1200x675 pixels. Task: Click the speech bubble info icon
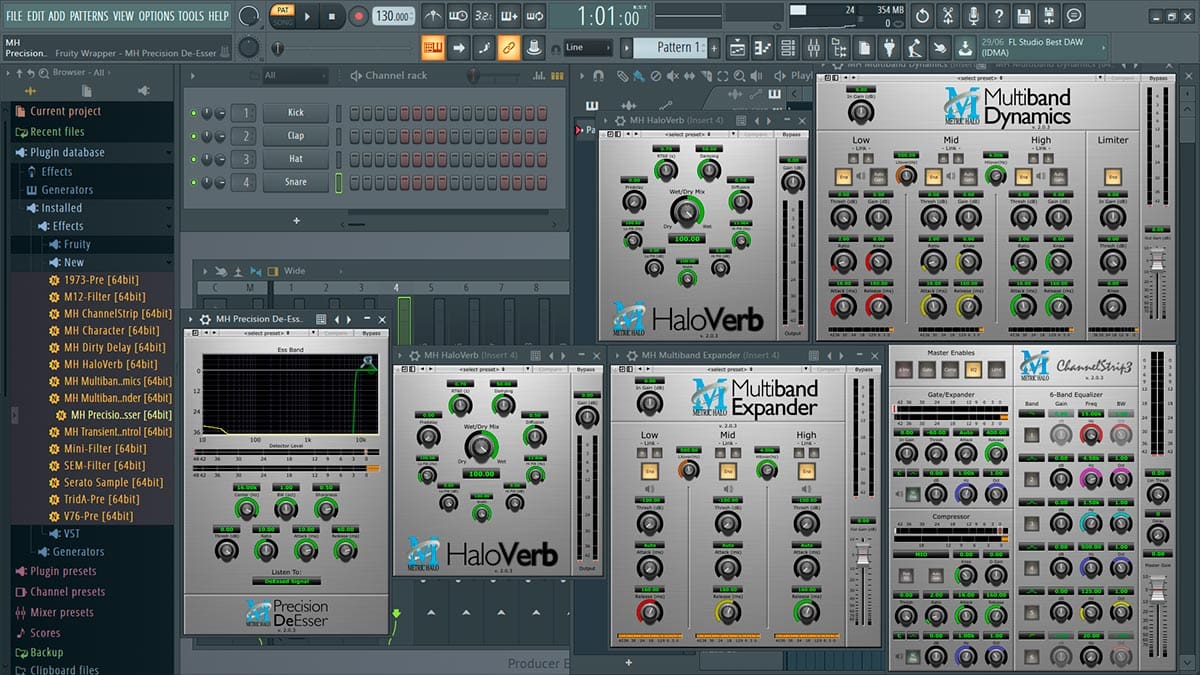[x=1074, y=16]
